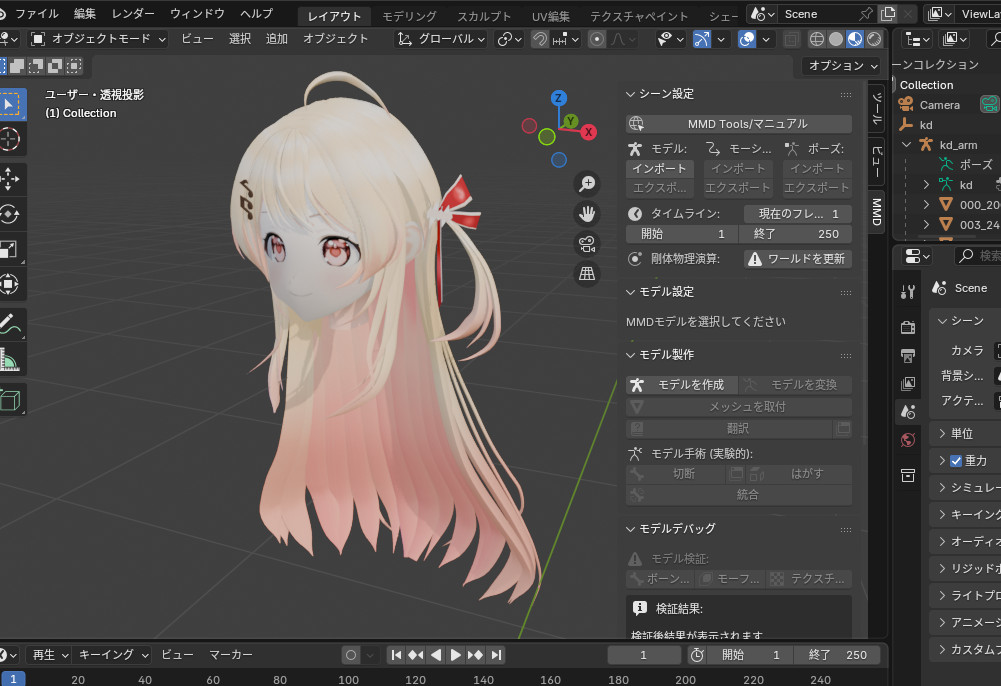Click the play animation button in the timeline
1001x686 pixels.
tap(455, 655)
